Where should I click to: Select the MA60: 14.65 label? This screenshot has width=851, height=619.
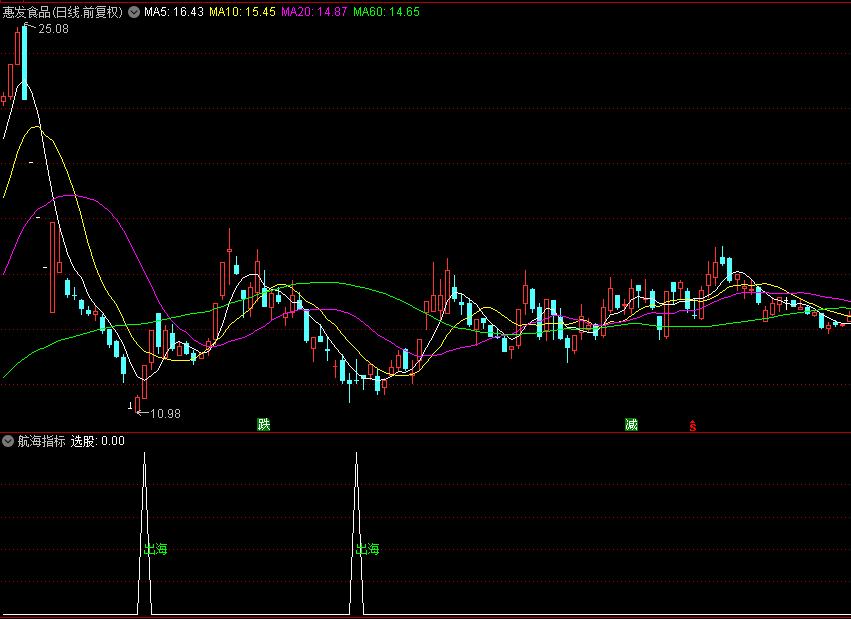coord(386,12)
